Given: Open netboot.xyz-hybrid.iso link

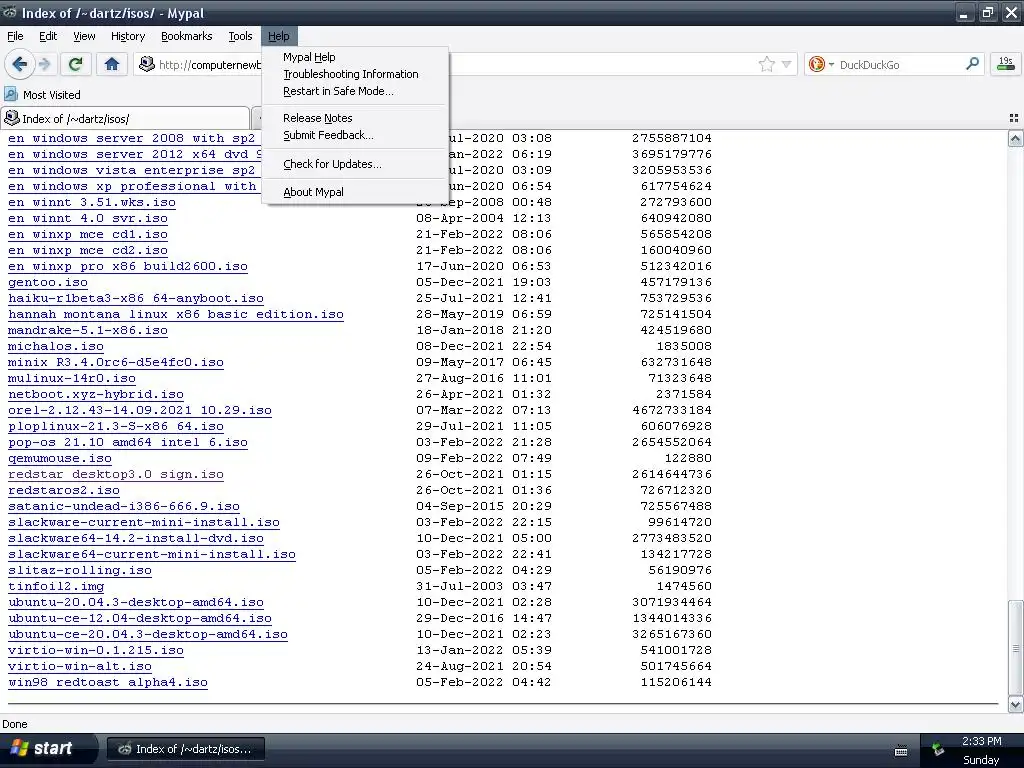Looking at the screenshot, I should [95, 394].
